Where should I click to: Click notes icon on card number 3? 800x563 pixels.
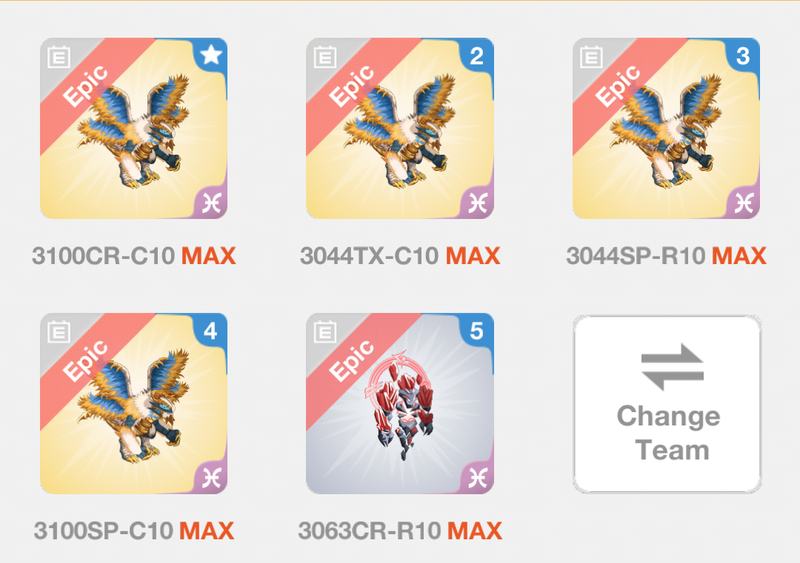[x=591, y=57]
